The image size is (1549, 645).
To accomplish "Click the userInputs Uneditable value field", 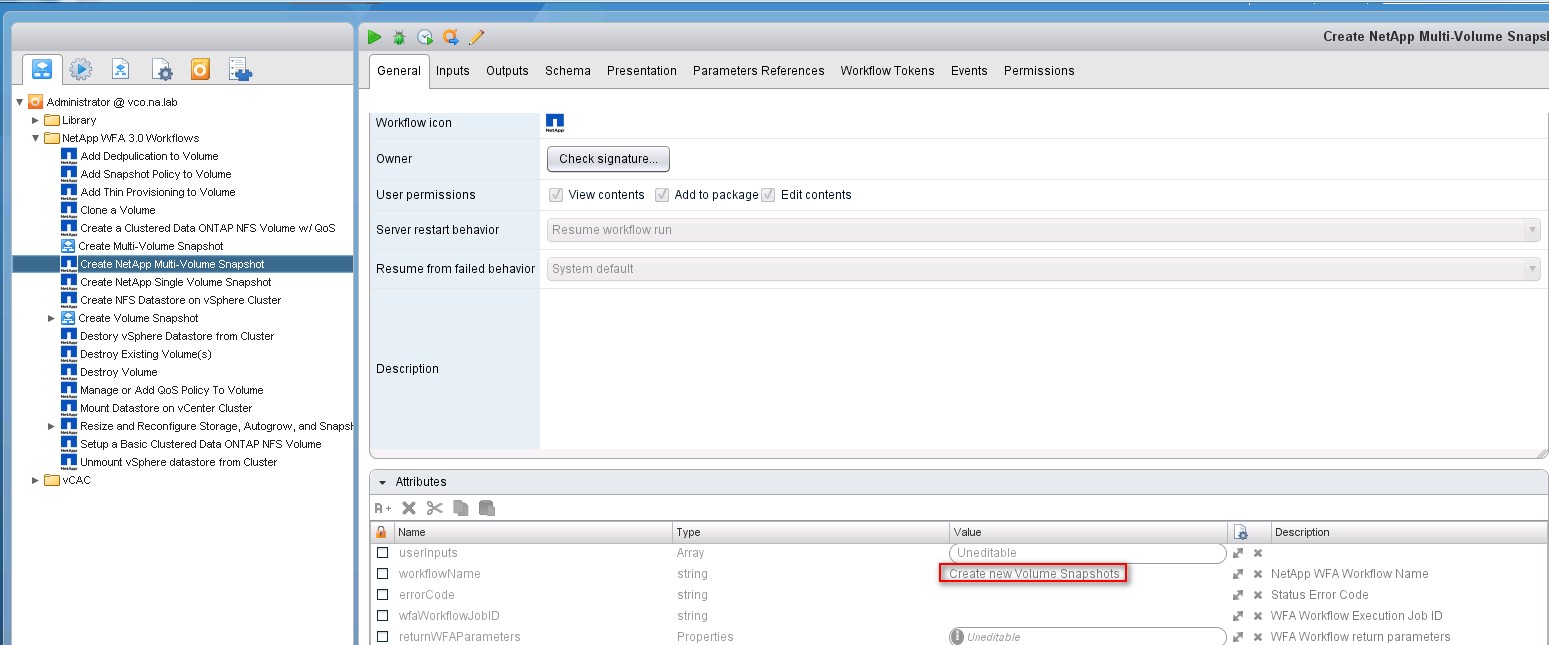I will tap(1087, 553).
